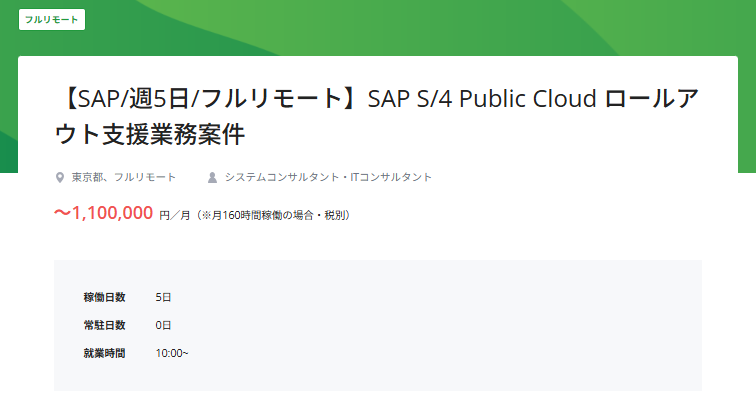Click the 【SAP/週5日/フルリモート】 part of the title
The height and width of the screenshot is (415, 756).
click(x=207, y=100)
